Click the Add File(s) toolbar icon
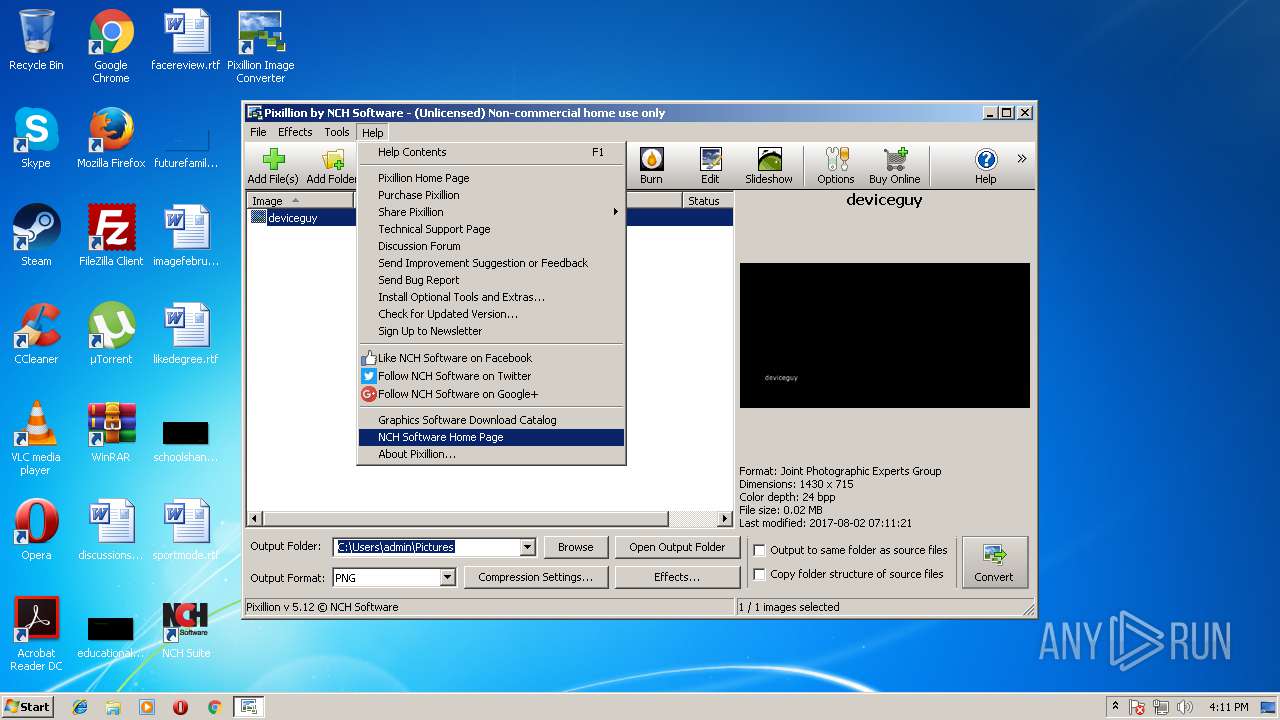Viewport: 1280px width, 720px height. [273, 166]
